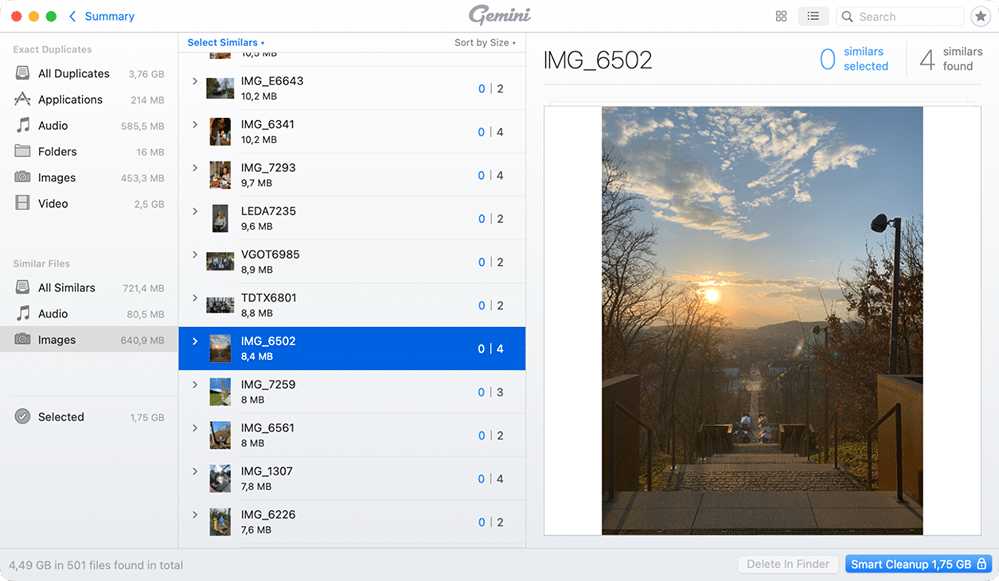Click the Audio icon under Similar Files
This screenshot has width=999, height=581.
tap(23, 313)
